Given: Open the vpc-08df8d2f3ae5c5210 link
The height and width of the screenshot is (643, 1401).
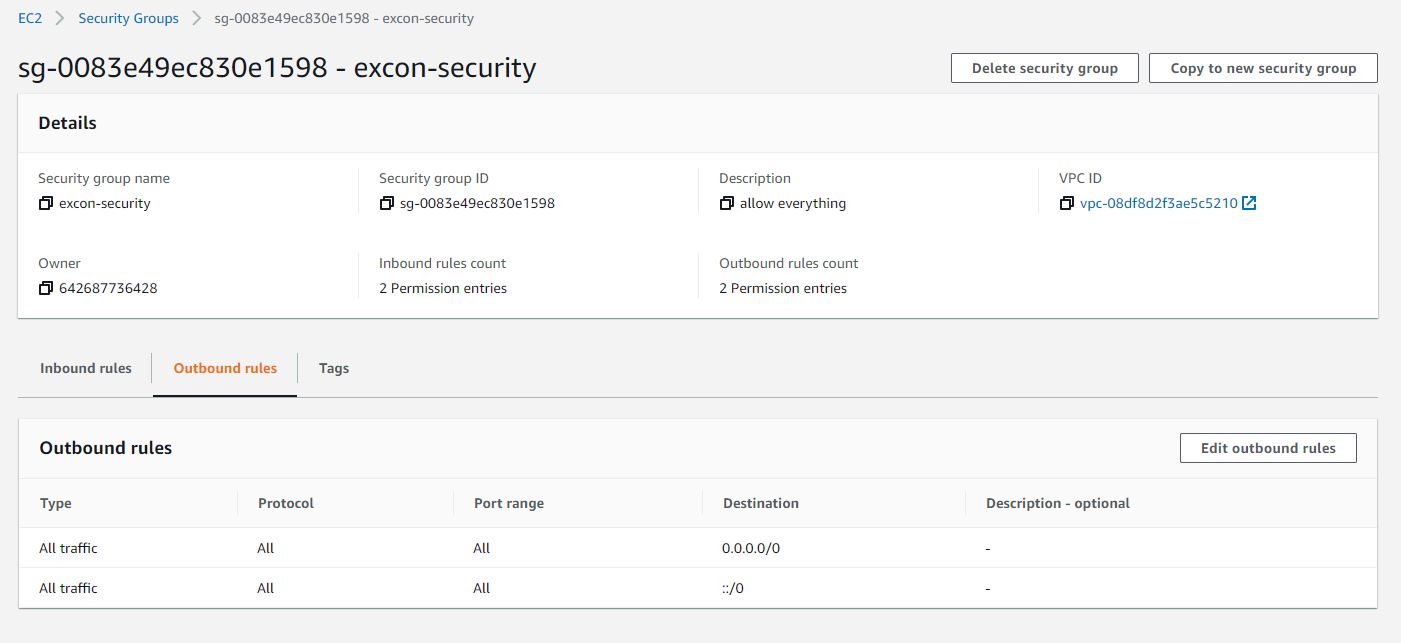Looking at the screenshot, I should tap(1158, 204).
